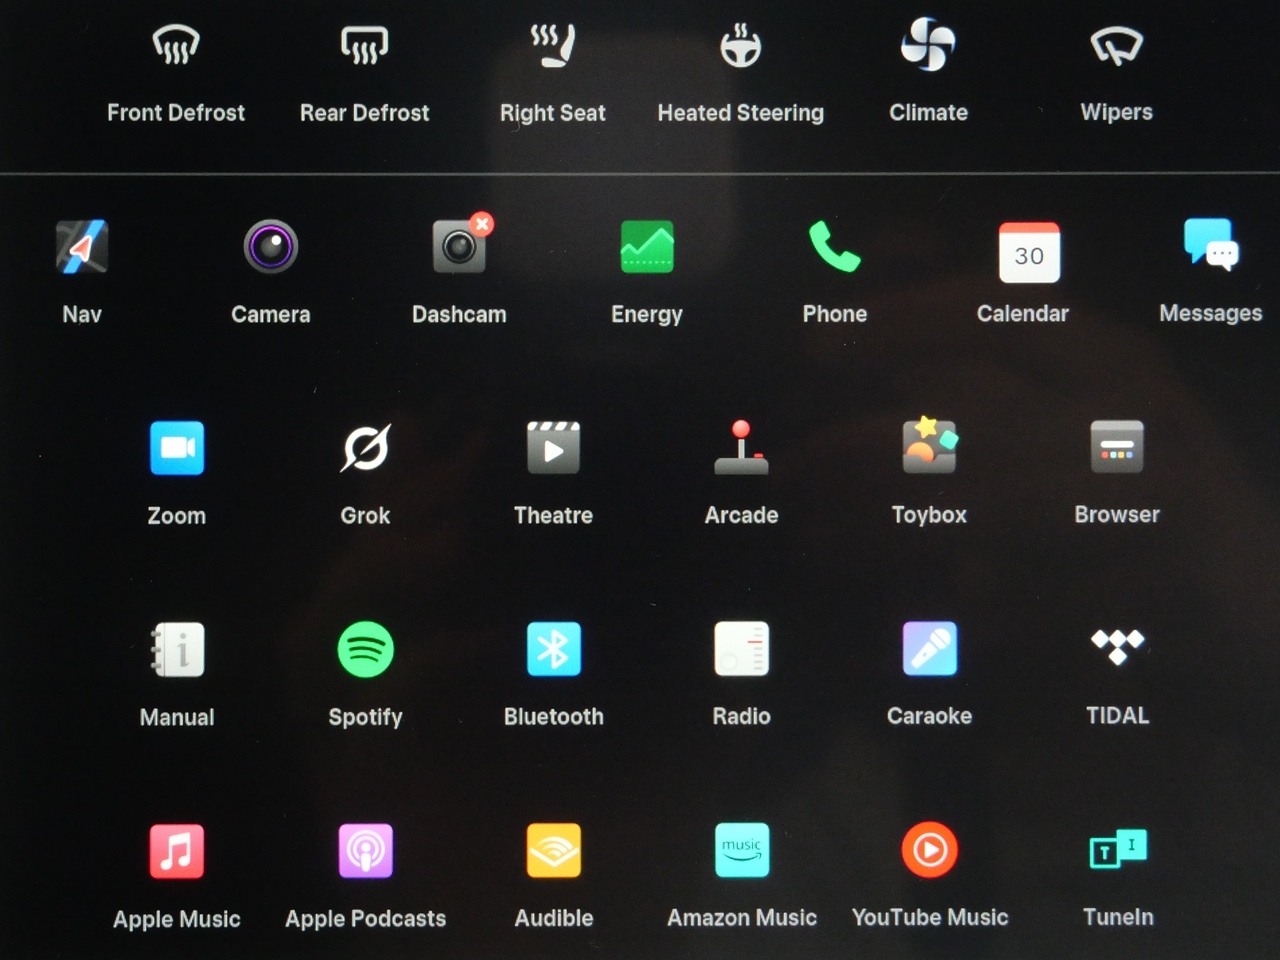Open the Arcade games app

[x=741, y=447]
